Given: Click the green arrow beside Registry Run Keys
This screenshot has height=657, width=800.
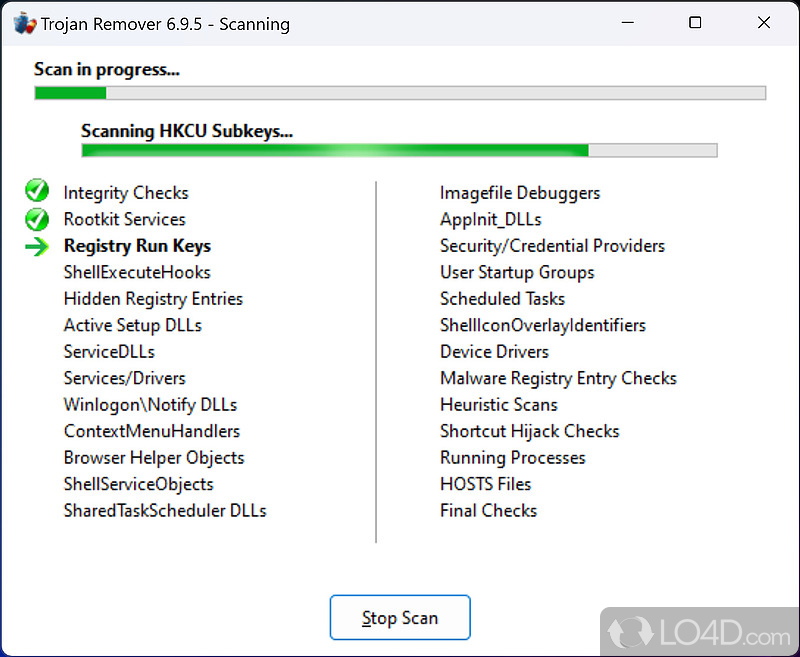Looking at the screenshot, I should click(37, 246).
